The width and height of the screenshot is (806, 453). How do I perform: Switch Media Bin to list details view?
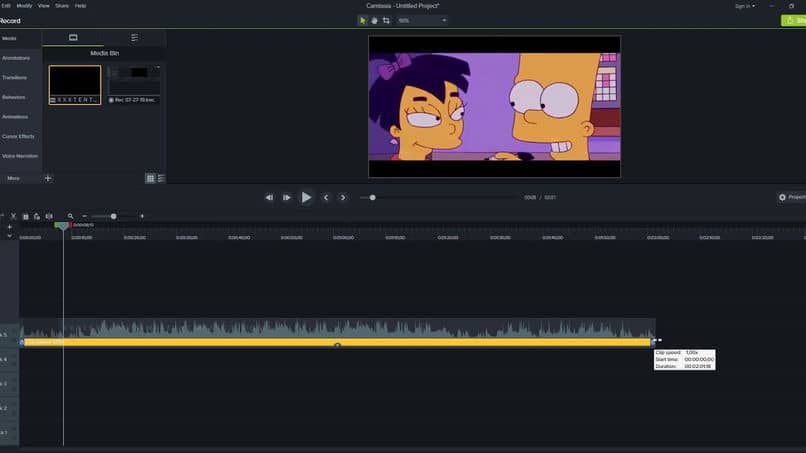tap(161, 178)
